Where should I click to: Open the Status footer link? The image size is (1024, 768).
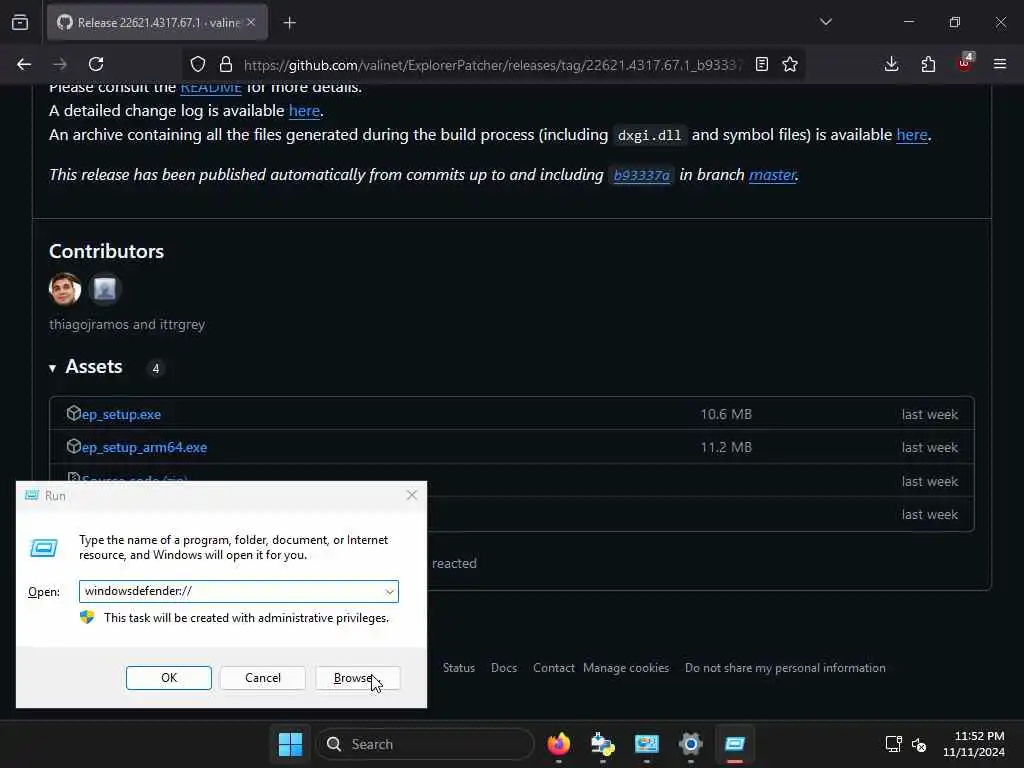[458, 668]
